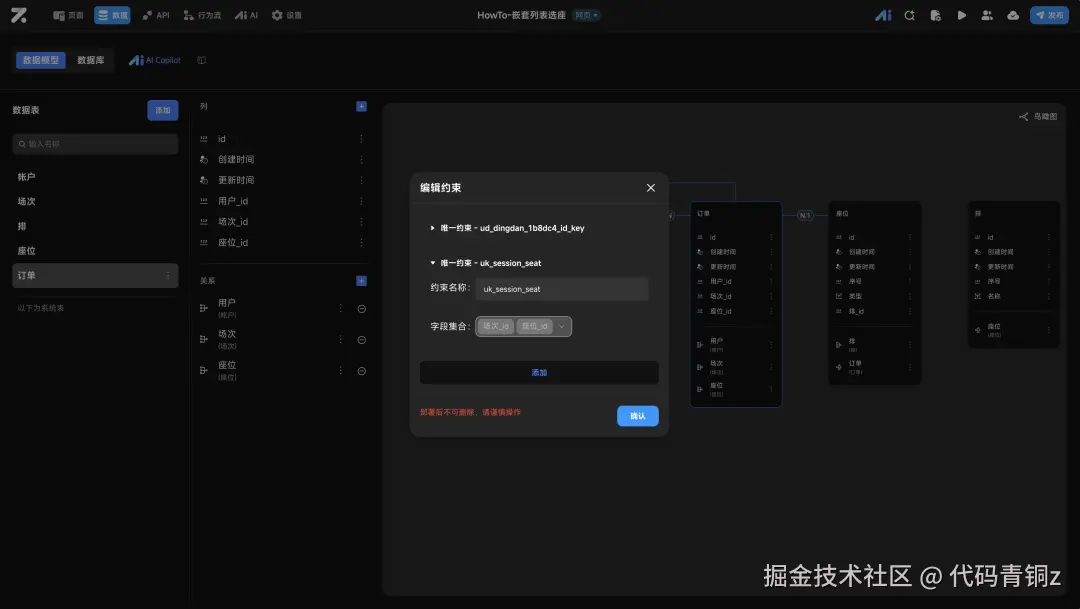The width and height of the screenshot is (1080, 609).
Task: Click the play preview icon in top bar
Action: [x=962, y=15]
